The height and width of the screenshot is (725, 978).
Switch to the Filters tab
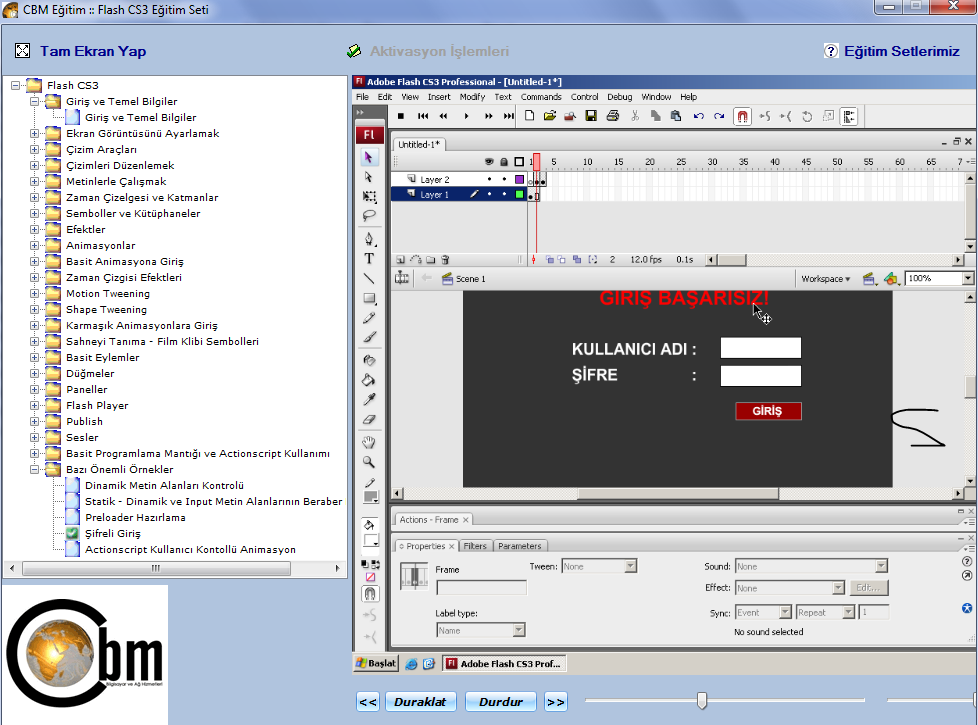[475, 546]
